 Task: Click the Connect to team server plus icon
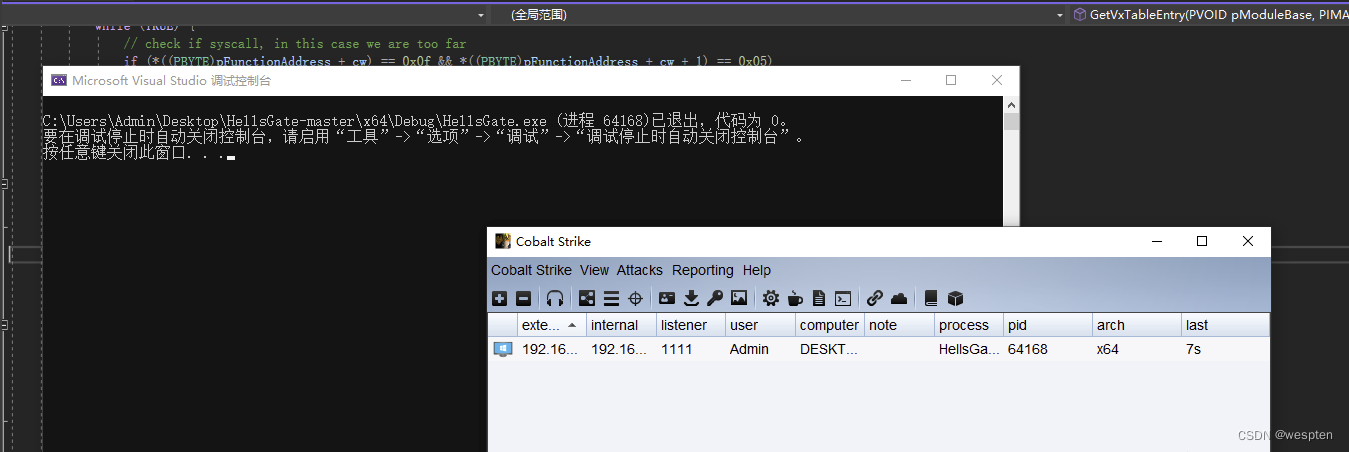(x=500, y=298)
